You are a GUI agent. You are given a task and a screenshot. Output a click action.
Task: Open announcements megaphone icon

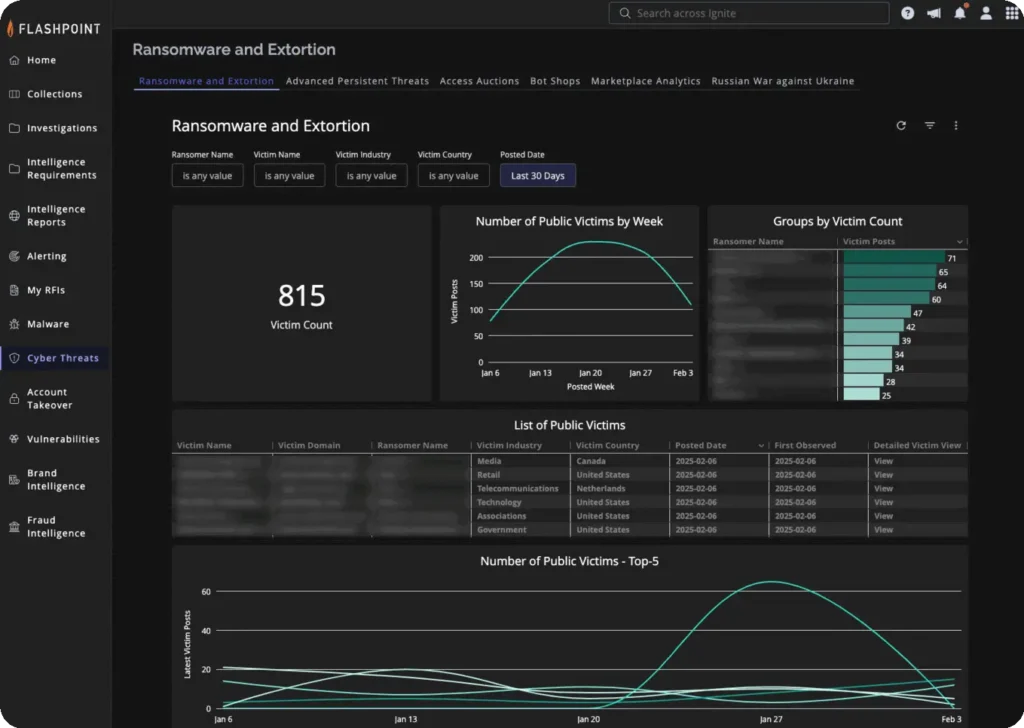[x=934, y=13]
